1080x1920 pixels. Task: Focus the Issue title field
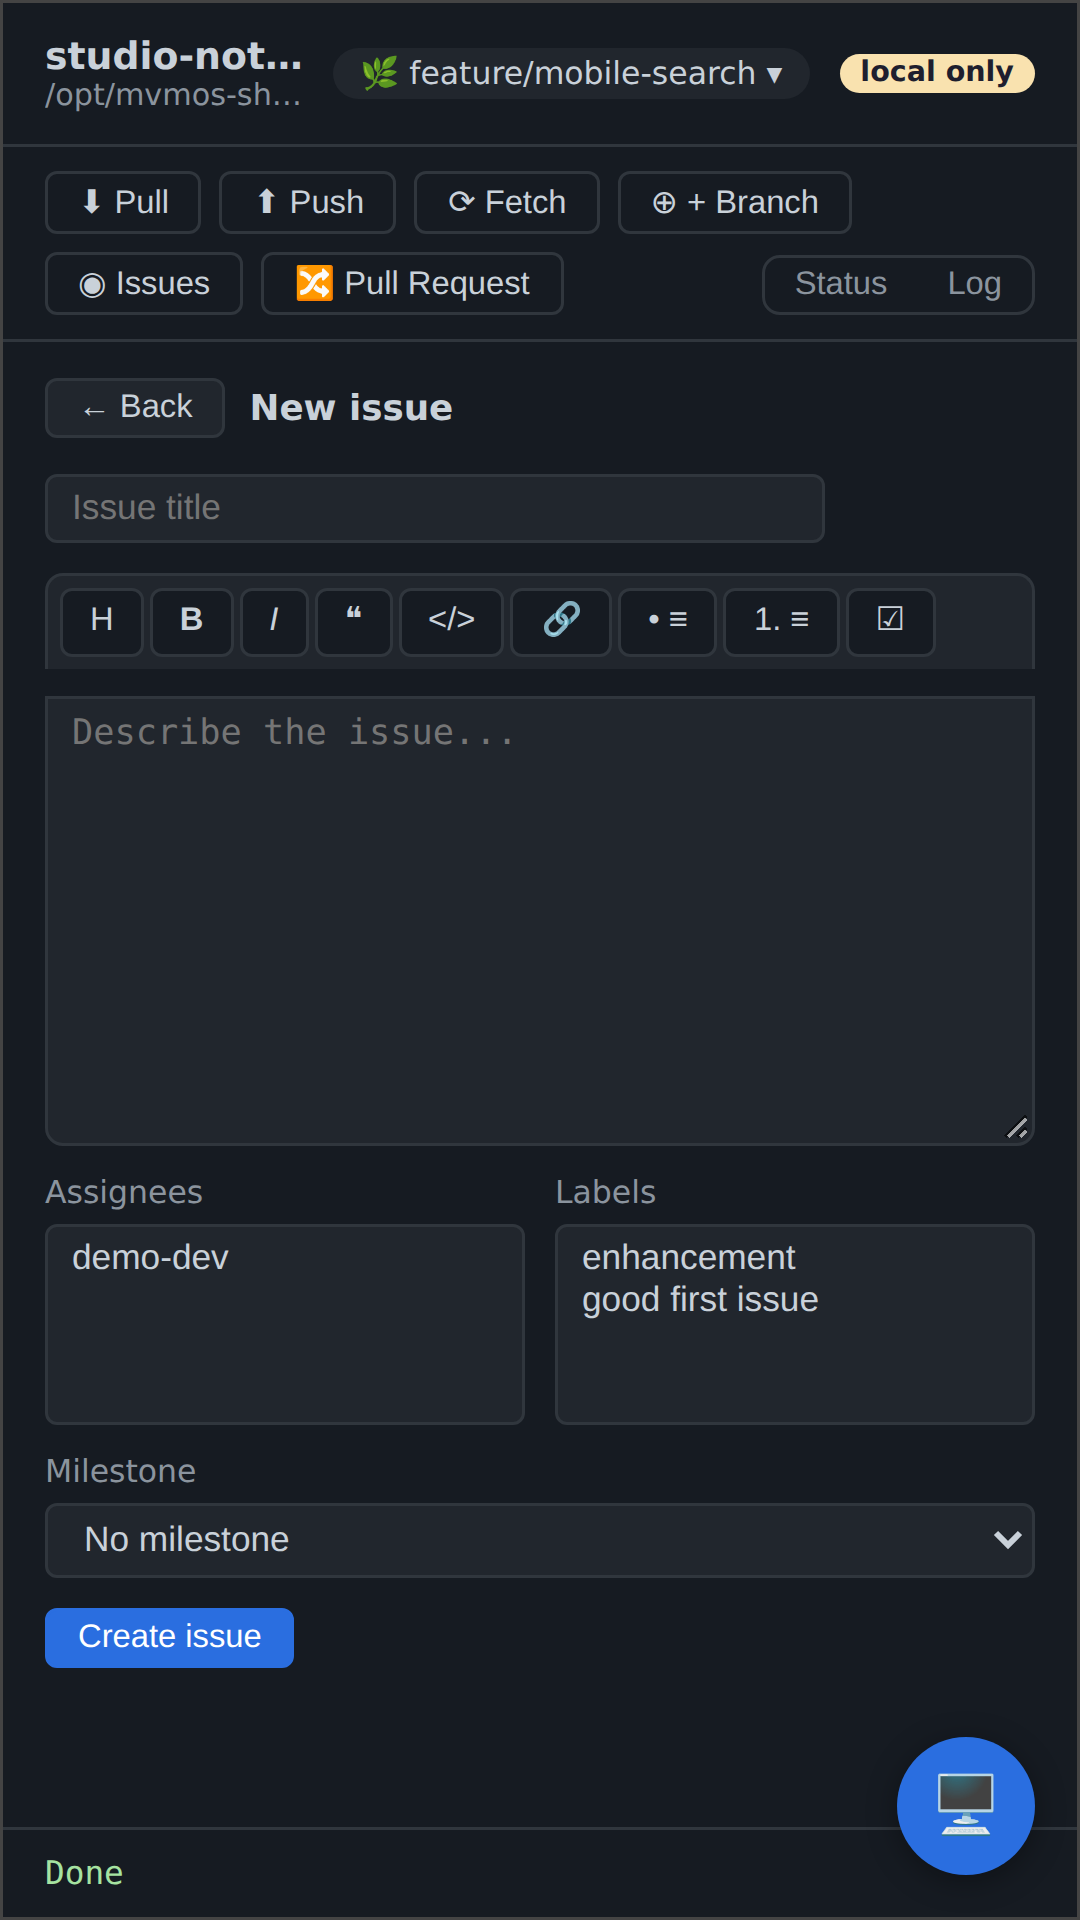point(435,508)
